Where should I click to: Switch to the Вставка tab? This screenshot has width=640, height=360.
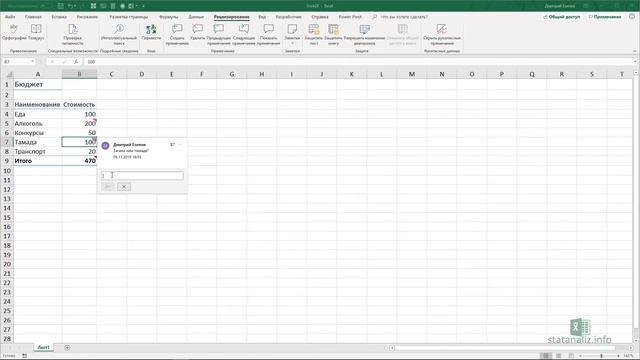click(59, 17)
